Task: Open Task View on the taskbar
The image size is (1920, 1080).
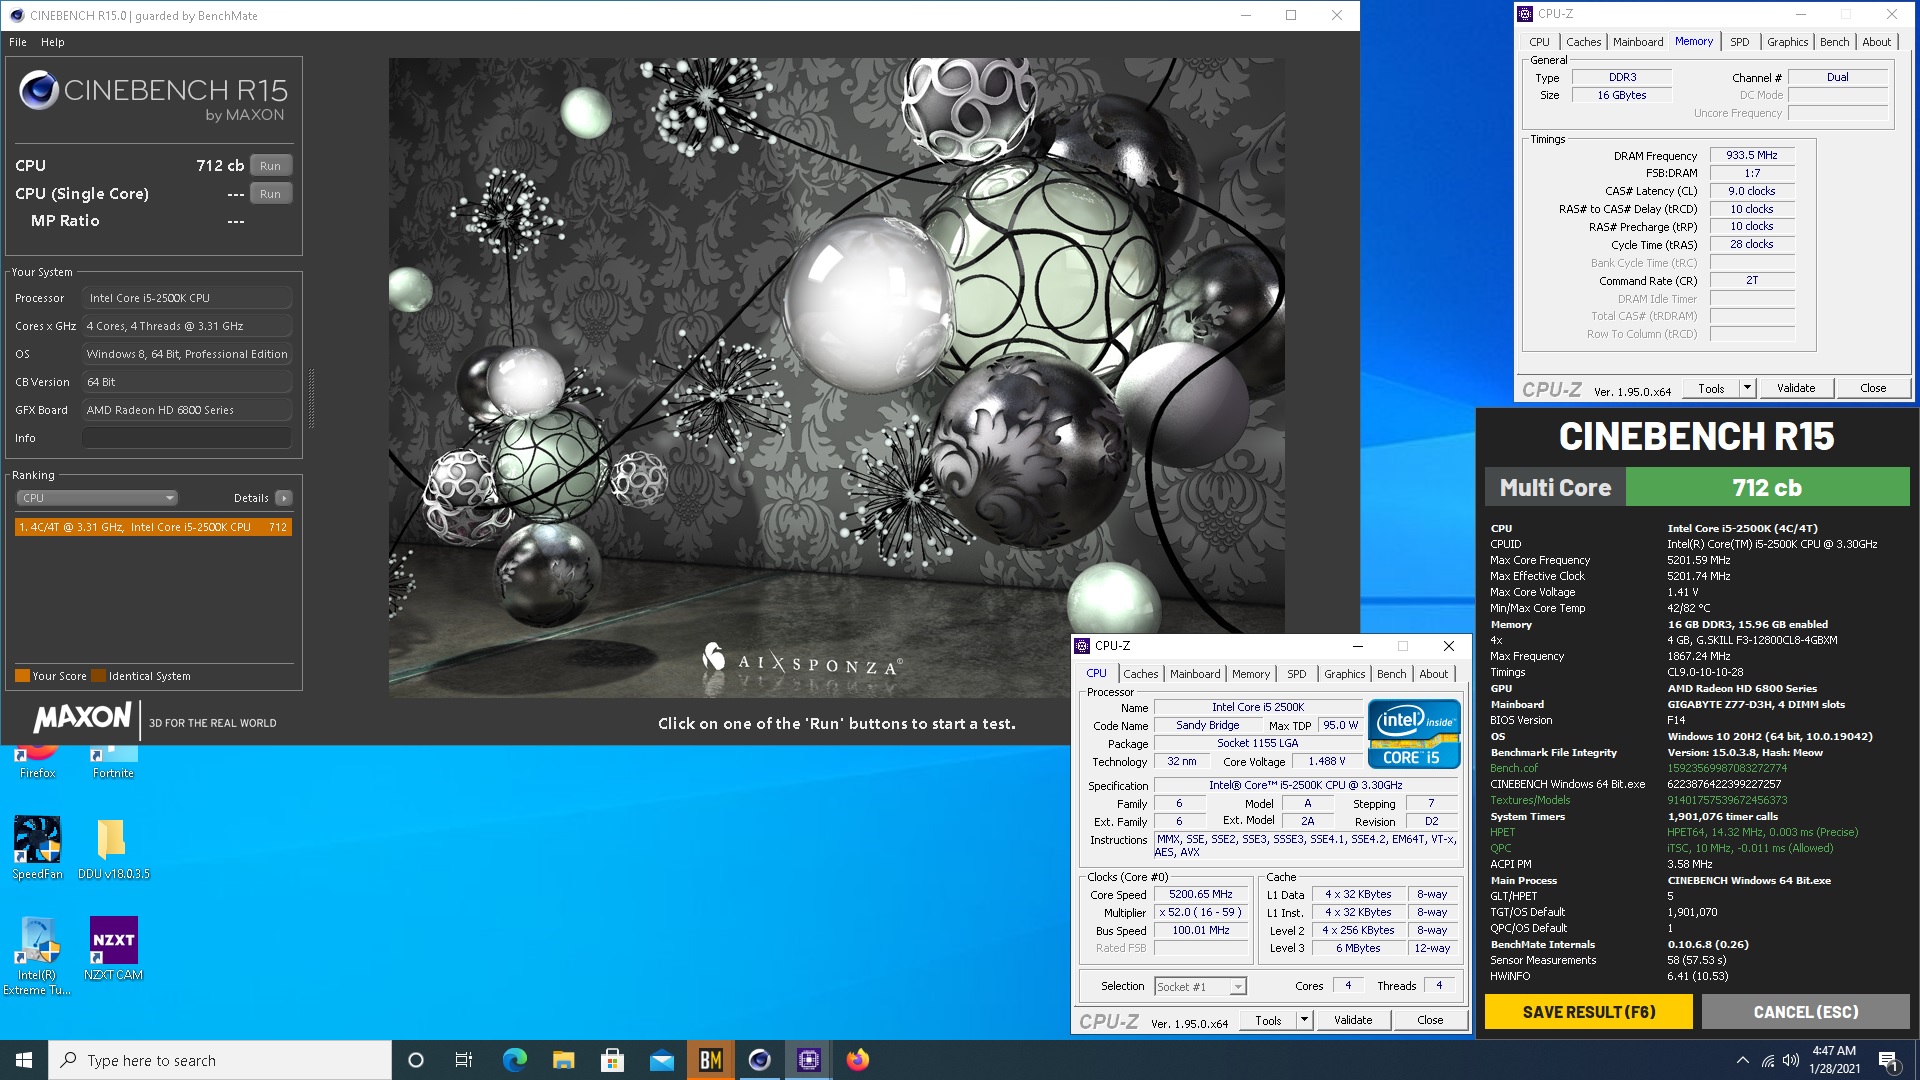Action: tap(464, 1060)
